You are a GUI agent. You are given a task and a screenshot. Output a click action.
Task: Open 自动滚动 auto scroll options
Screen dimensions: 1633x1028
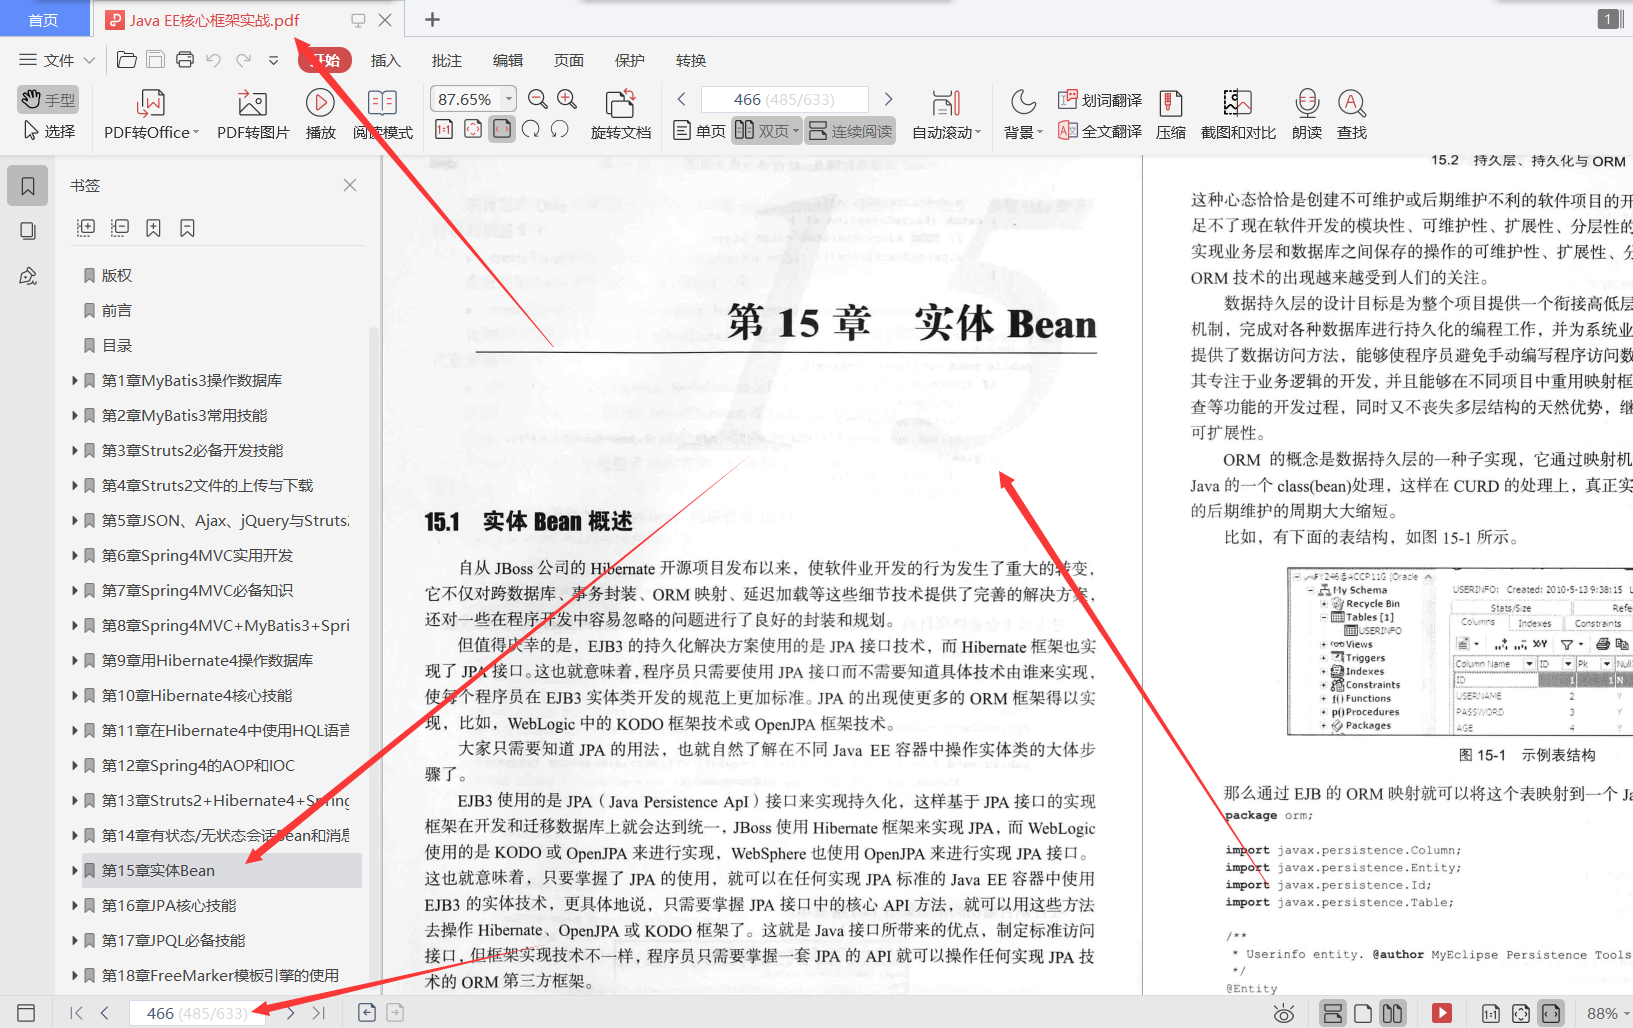click(x=946, y=115)
